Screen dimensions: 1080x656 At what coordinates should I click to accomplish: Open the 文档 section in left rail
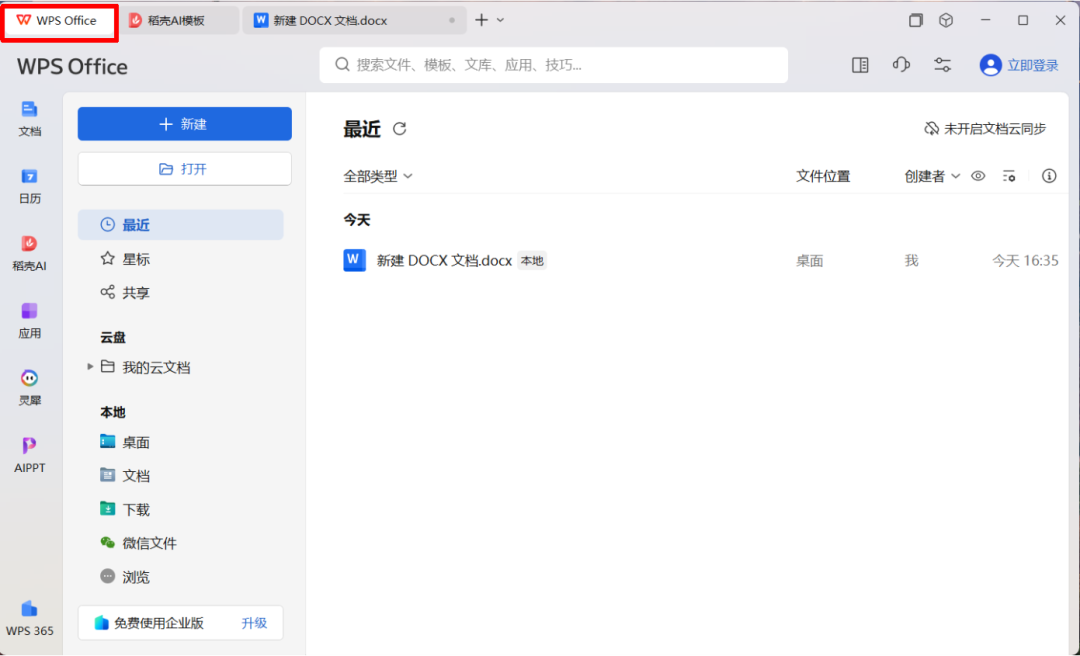pos(30,119)
